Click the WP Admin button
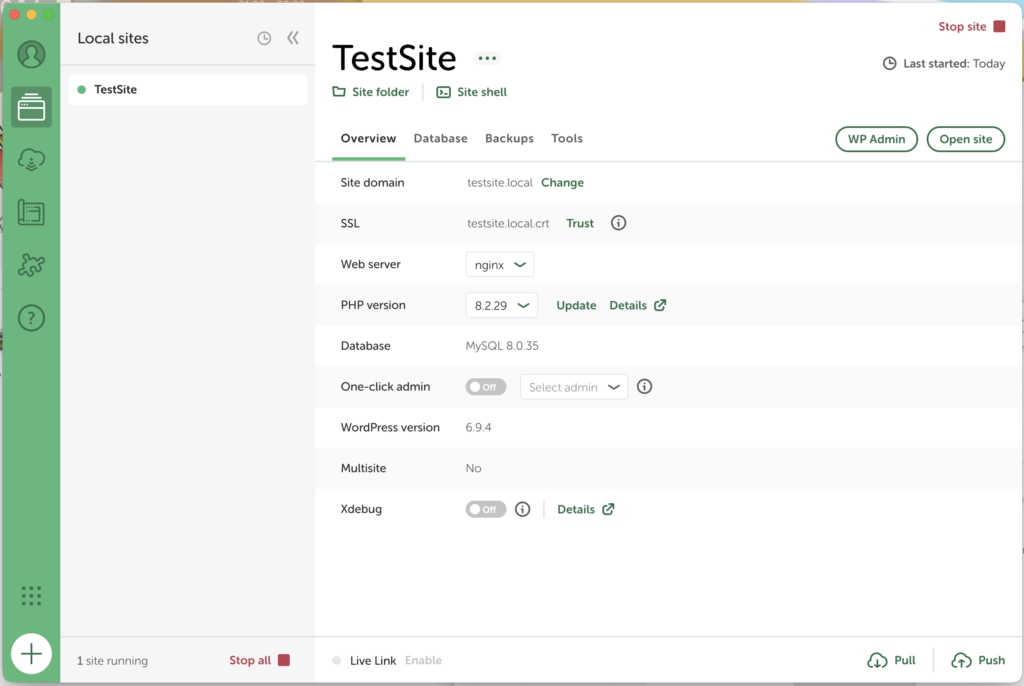 (876, 139)
